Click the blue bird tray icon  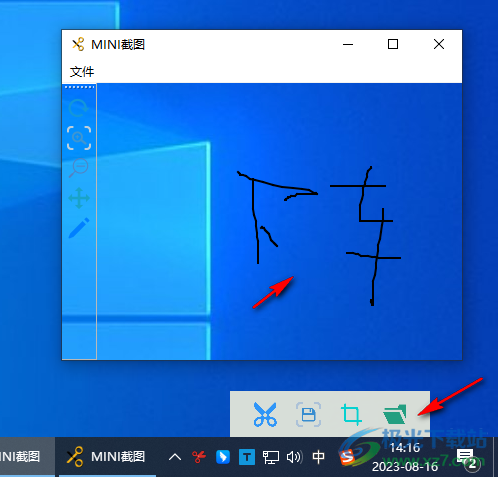223,457
